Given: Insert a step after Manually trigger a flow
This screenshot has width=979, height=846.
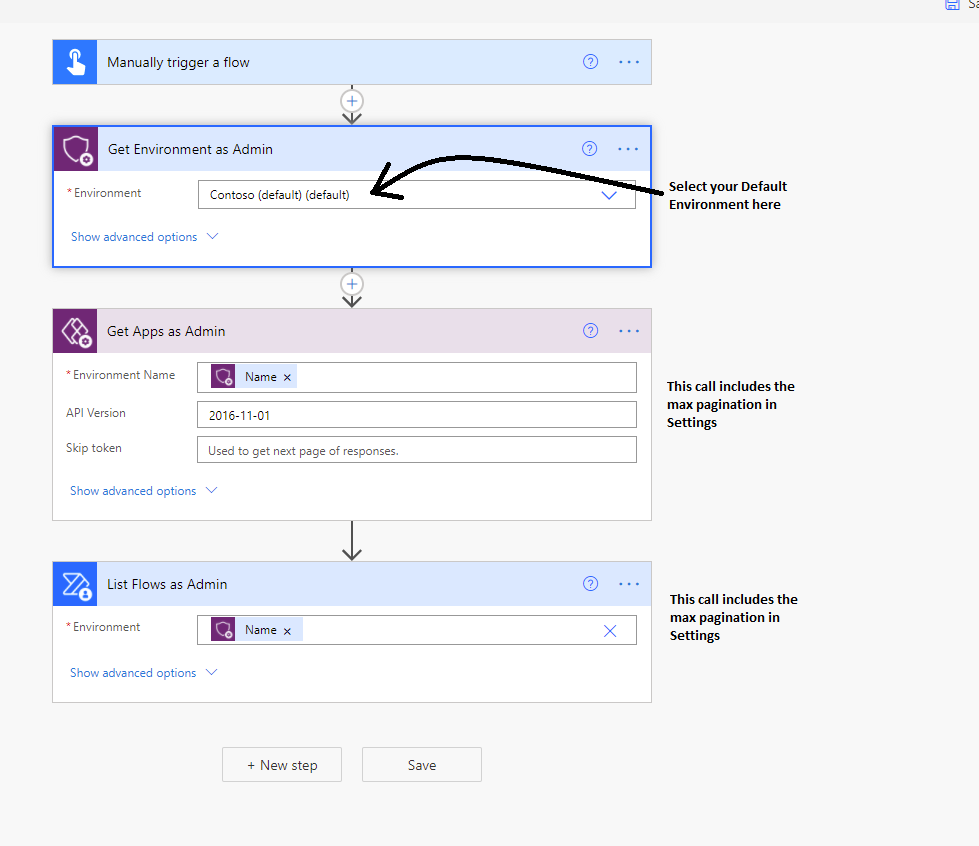Looking at the screenshot, I should [352, 100].
